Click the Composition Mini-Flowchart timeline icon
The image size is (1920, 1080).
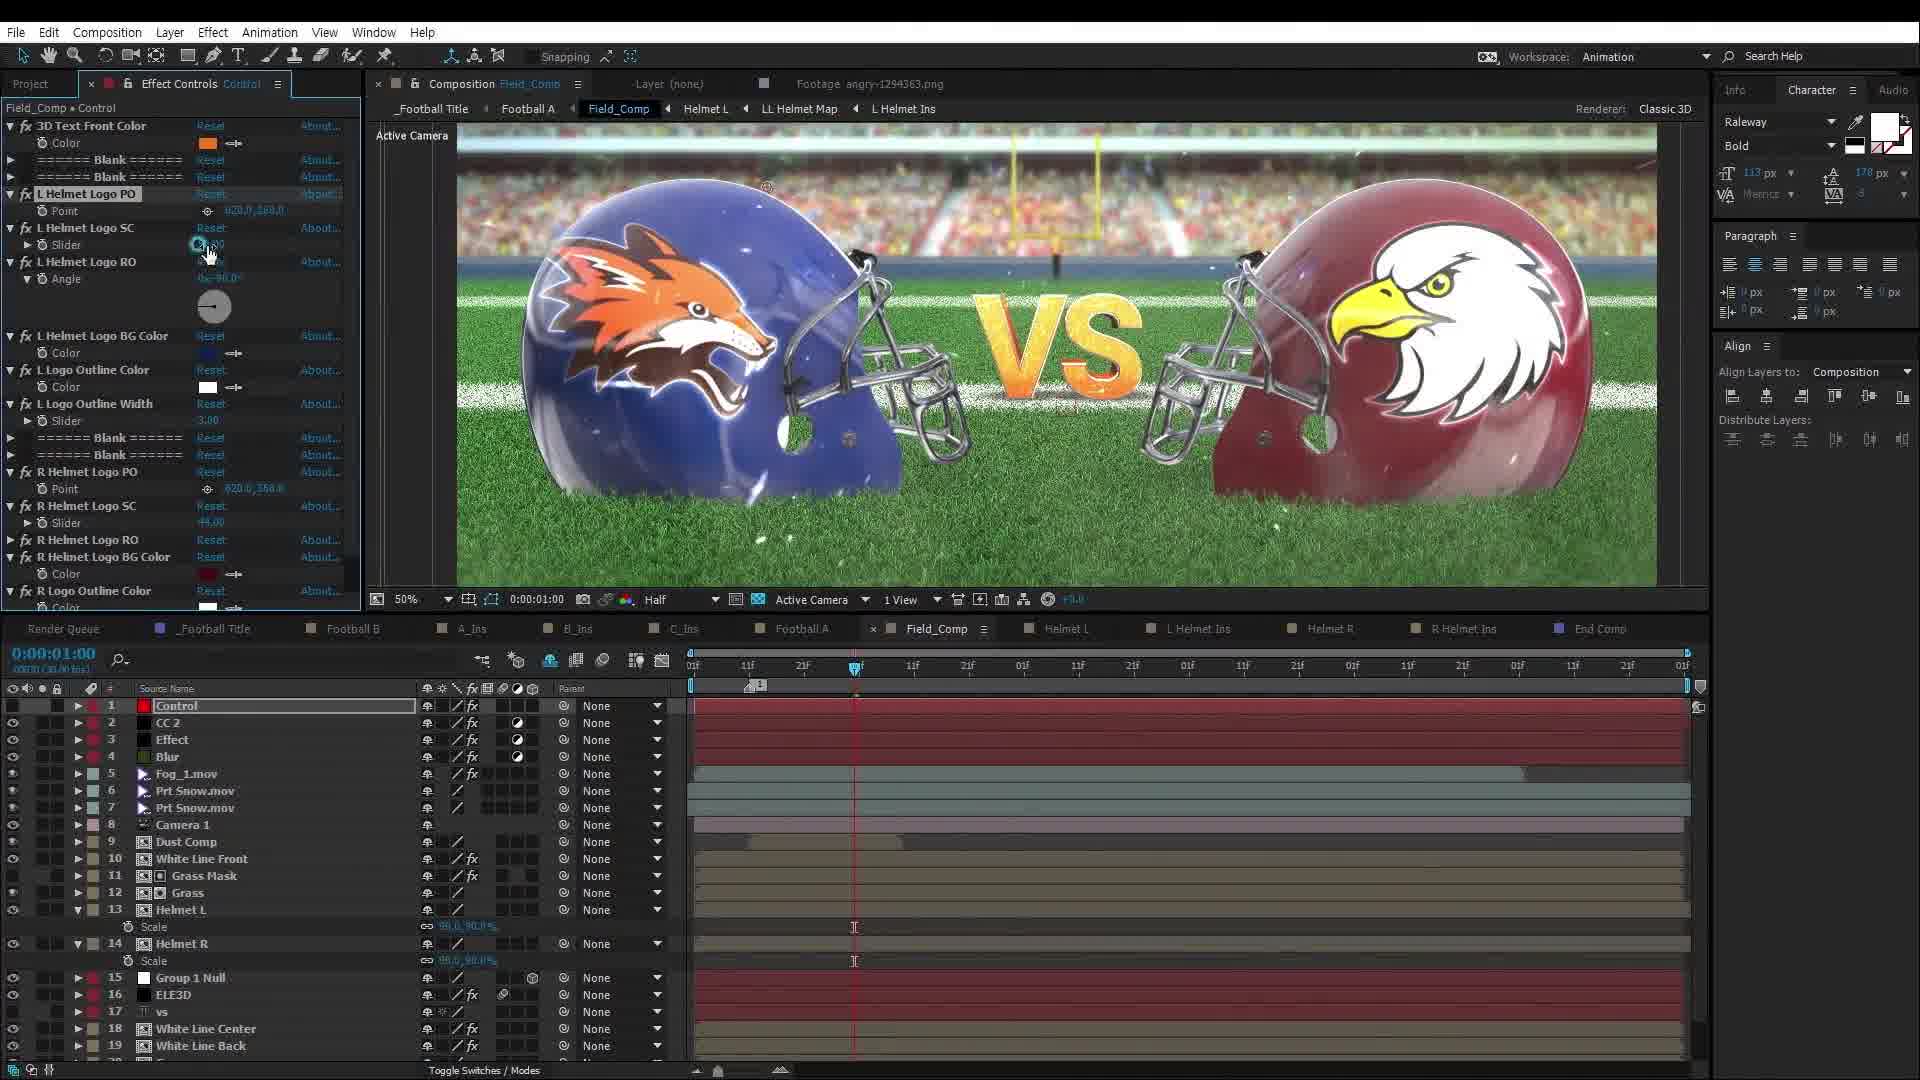pos(482,660)
